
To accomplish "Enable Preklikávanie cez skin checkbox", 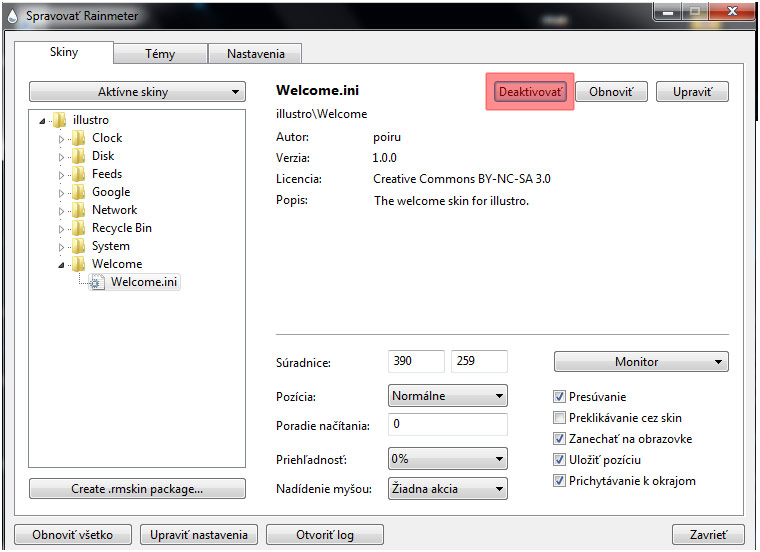I will (560, 418).
